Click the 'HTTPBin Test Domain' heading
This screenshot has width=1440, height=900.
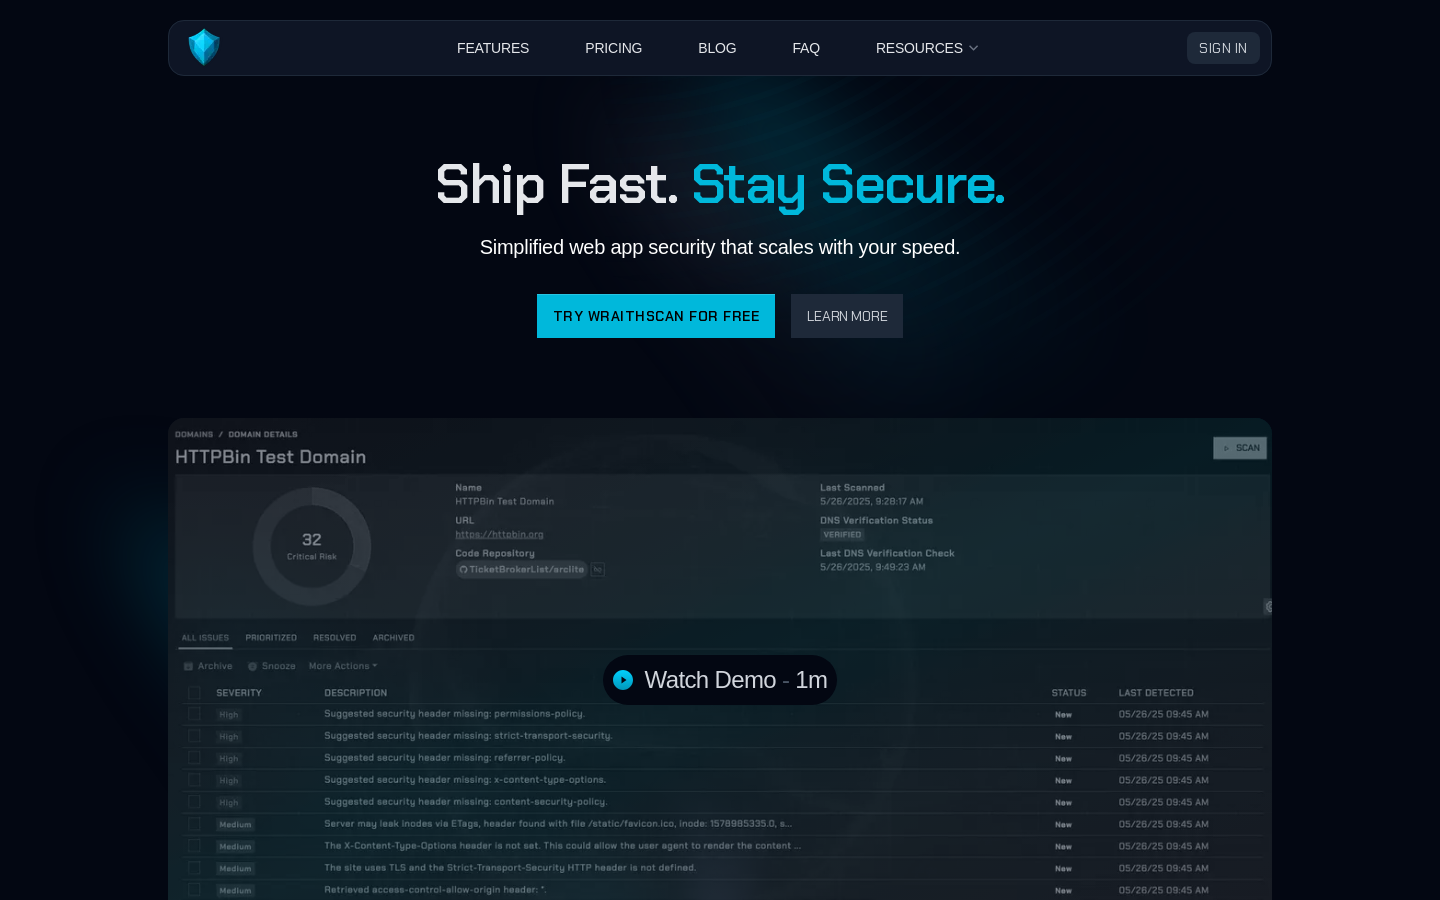(x=271, y=457)
